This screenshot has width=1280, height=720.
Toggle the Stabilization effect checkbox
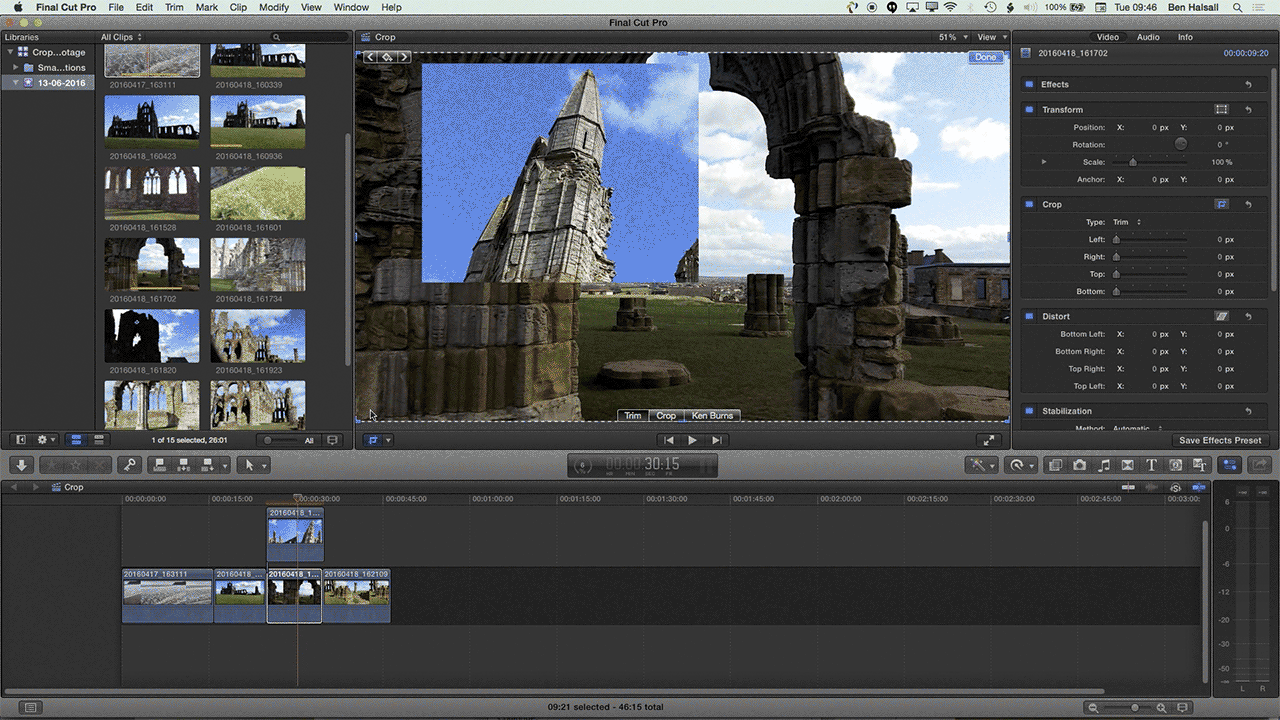1029,411
